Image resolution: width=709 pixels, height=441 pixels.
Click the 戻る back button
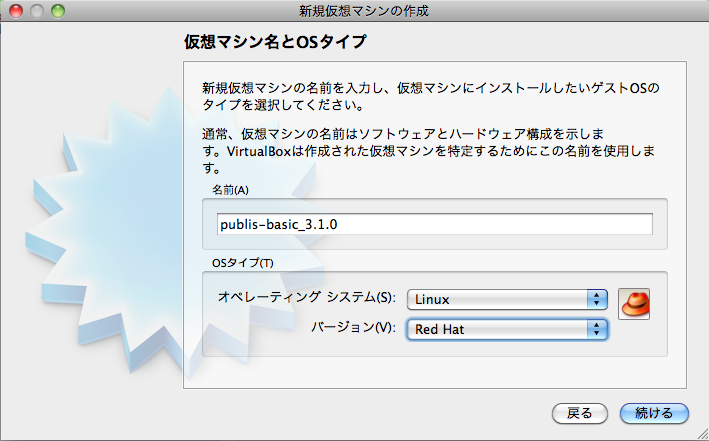click(580, 413)
